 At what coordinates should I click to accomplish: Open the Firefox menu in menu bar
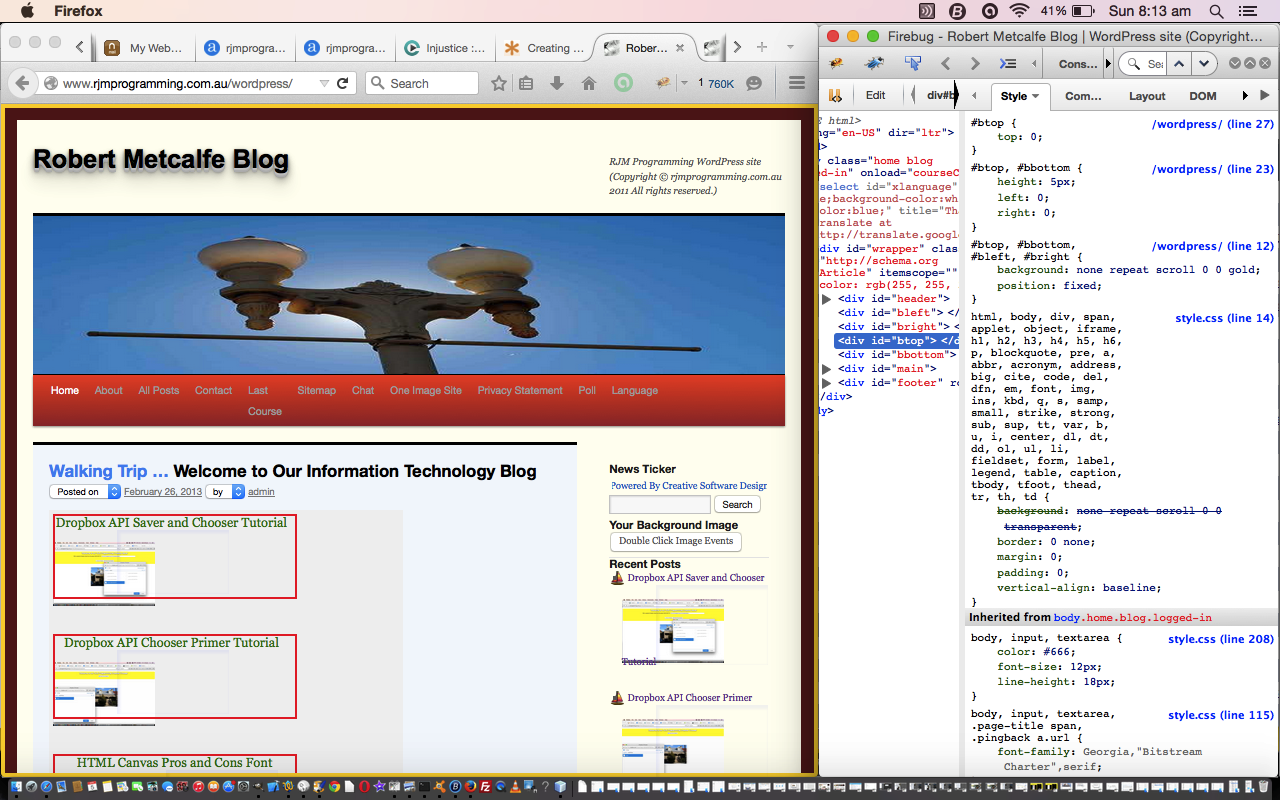point(78,11)
